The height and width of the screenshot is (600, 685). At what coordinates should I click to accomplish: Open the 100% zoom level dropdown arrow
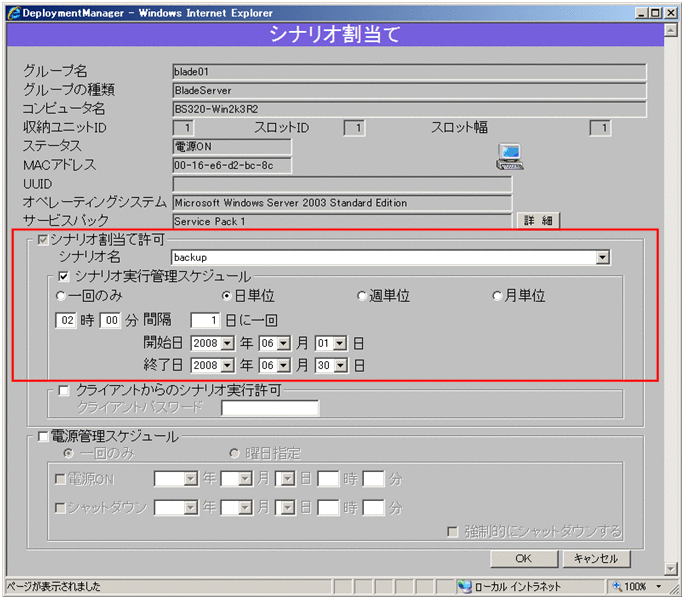click(658, 586)
